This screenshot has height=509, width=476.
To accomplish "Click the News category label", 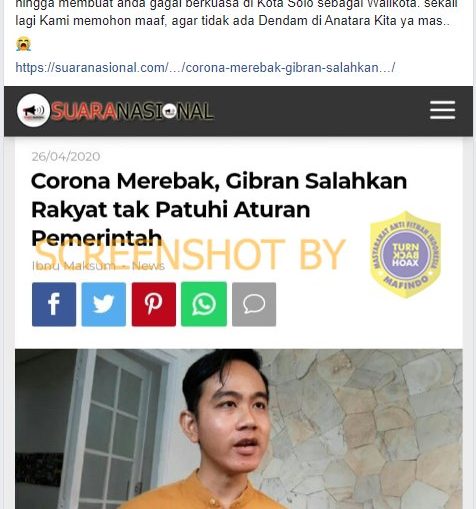I will 148,266.
